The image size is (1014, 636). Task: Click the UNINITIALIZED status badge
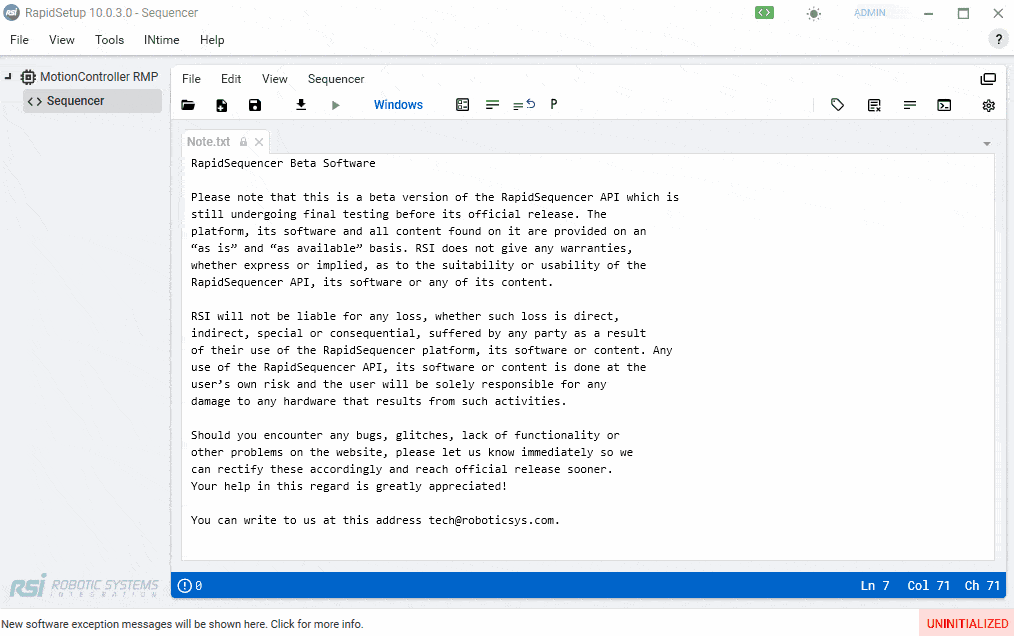pyautogui.click(x=967, y=624)
